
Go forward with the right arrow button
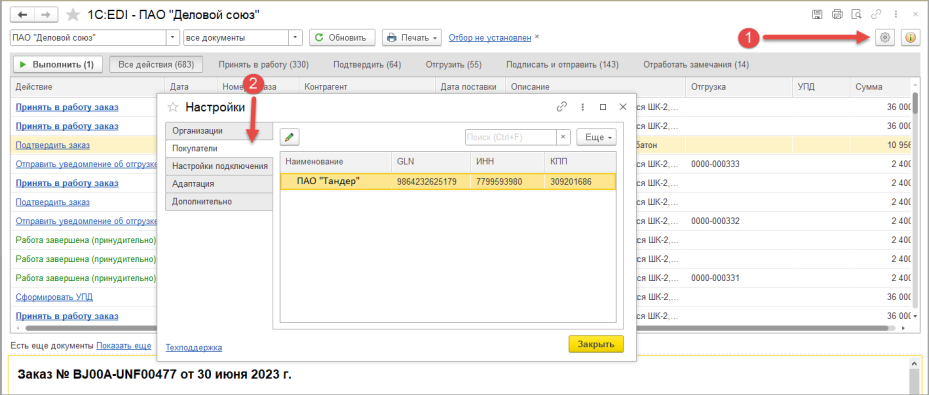tap(47, 14)
